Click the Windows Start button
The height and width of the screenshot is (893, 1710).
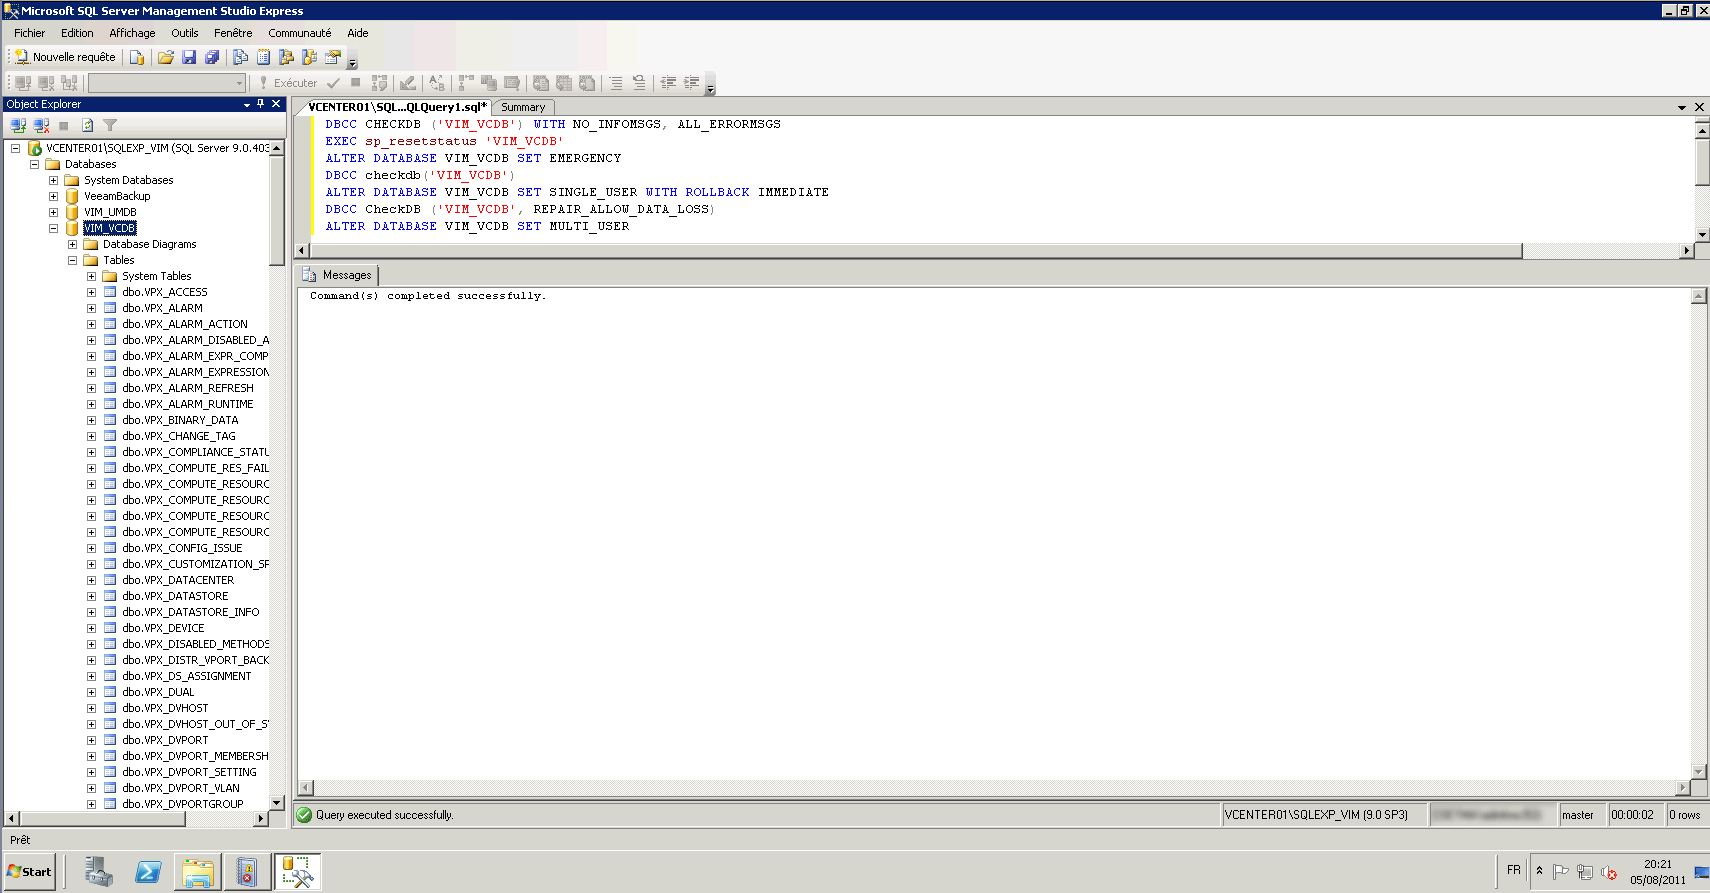click(30, 872)
